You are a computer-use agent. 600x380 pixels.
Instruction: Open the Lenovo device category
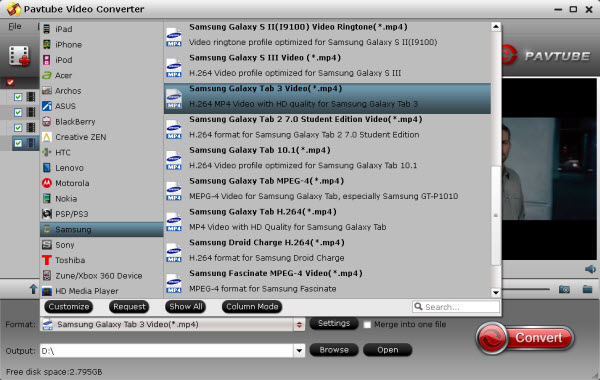[x=101, y=168]
